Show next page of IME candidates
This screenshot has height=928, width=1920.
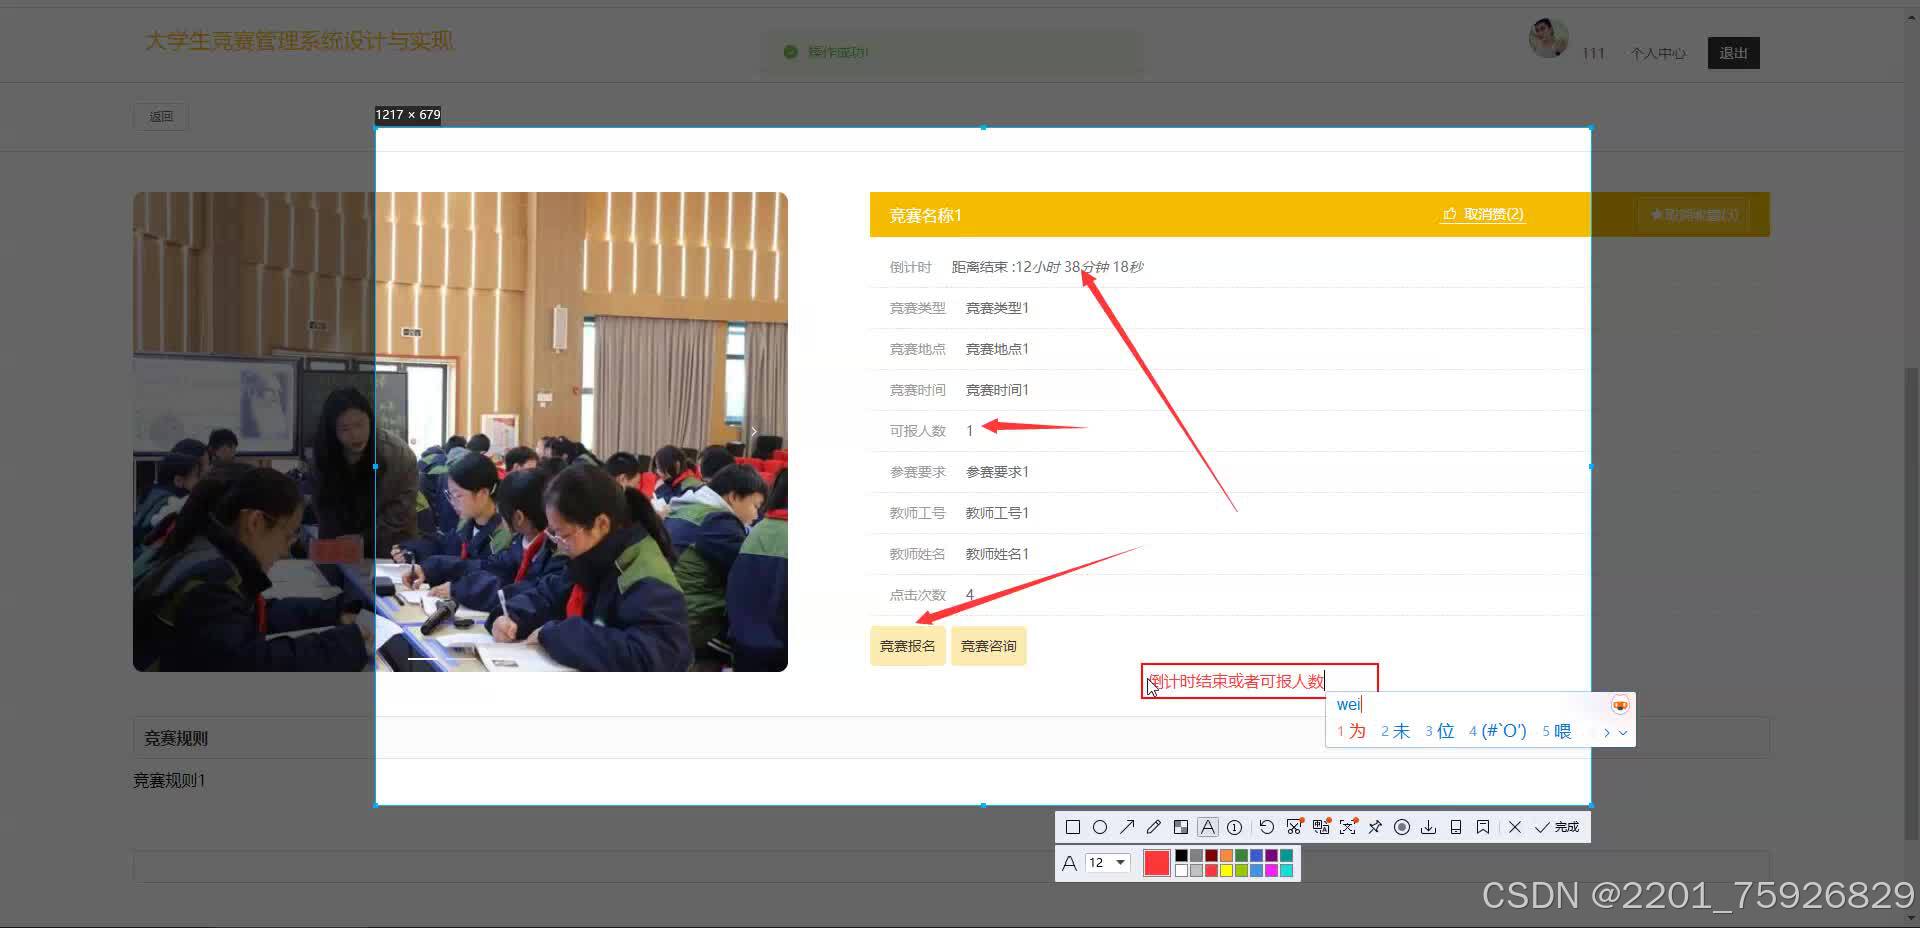click(x=1605, y=732)
